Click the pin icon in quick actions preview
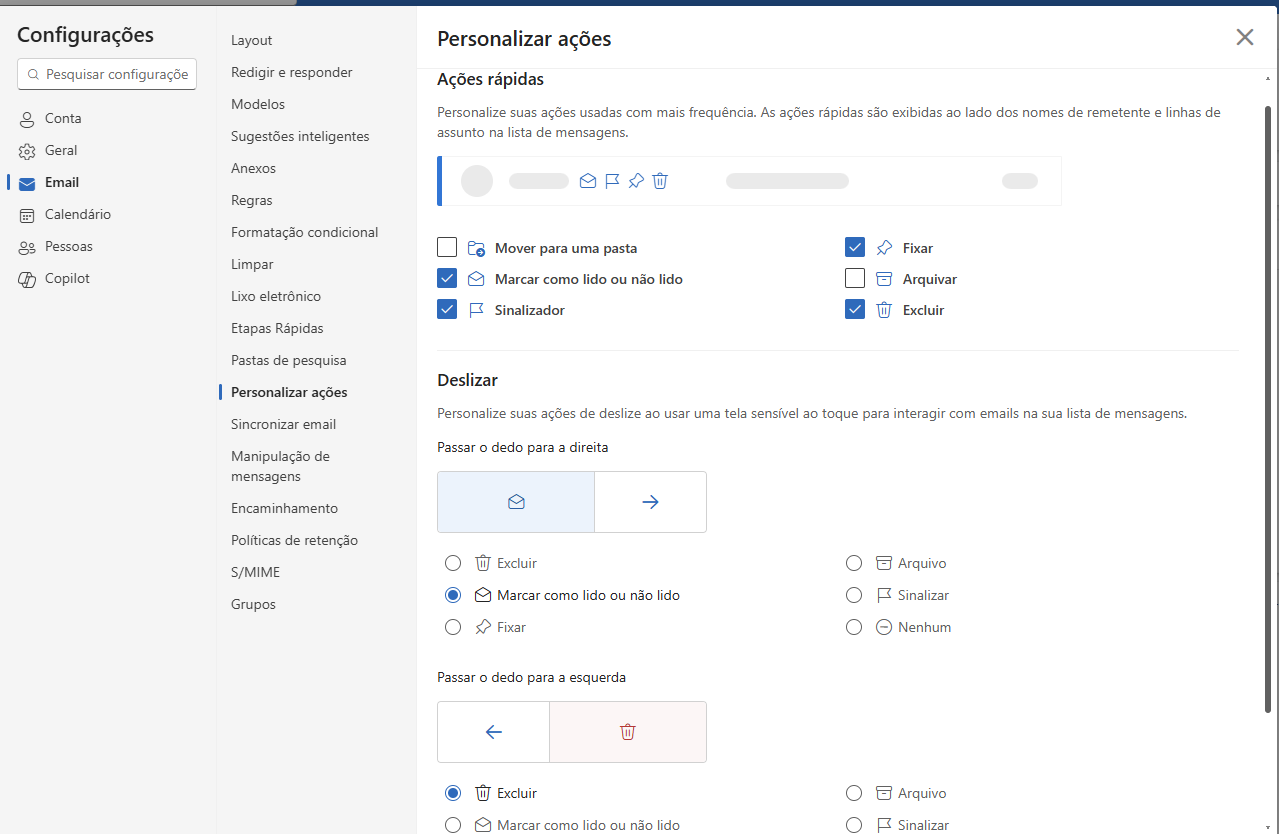 tap(636, 181)
